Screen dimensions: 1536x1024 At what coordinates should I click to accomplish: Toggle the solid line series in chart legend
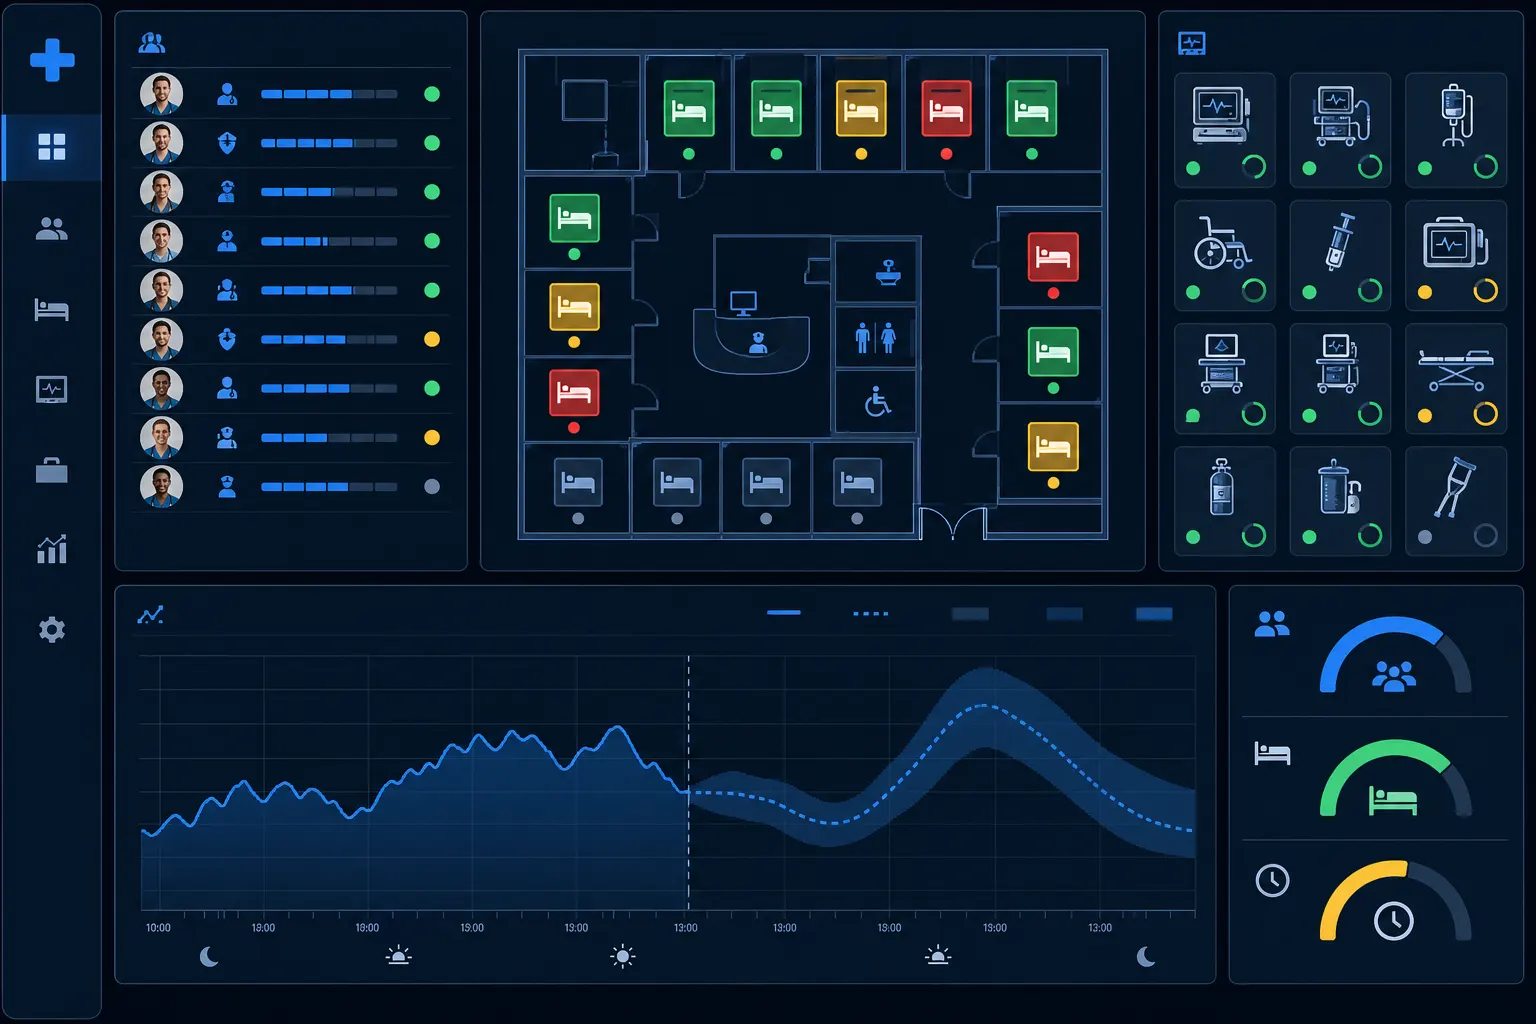coord(784,612)
